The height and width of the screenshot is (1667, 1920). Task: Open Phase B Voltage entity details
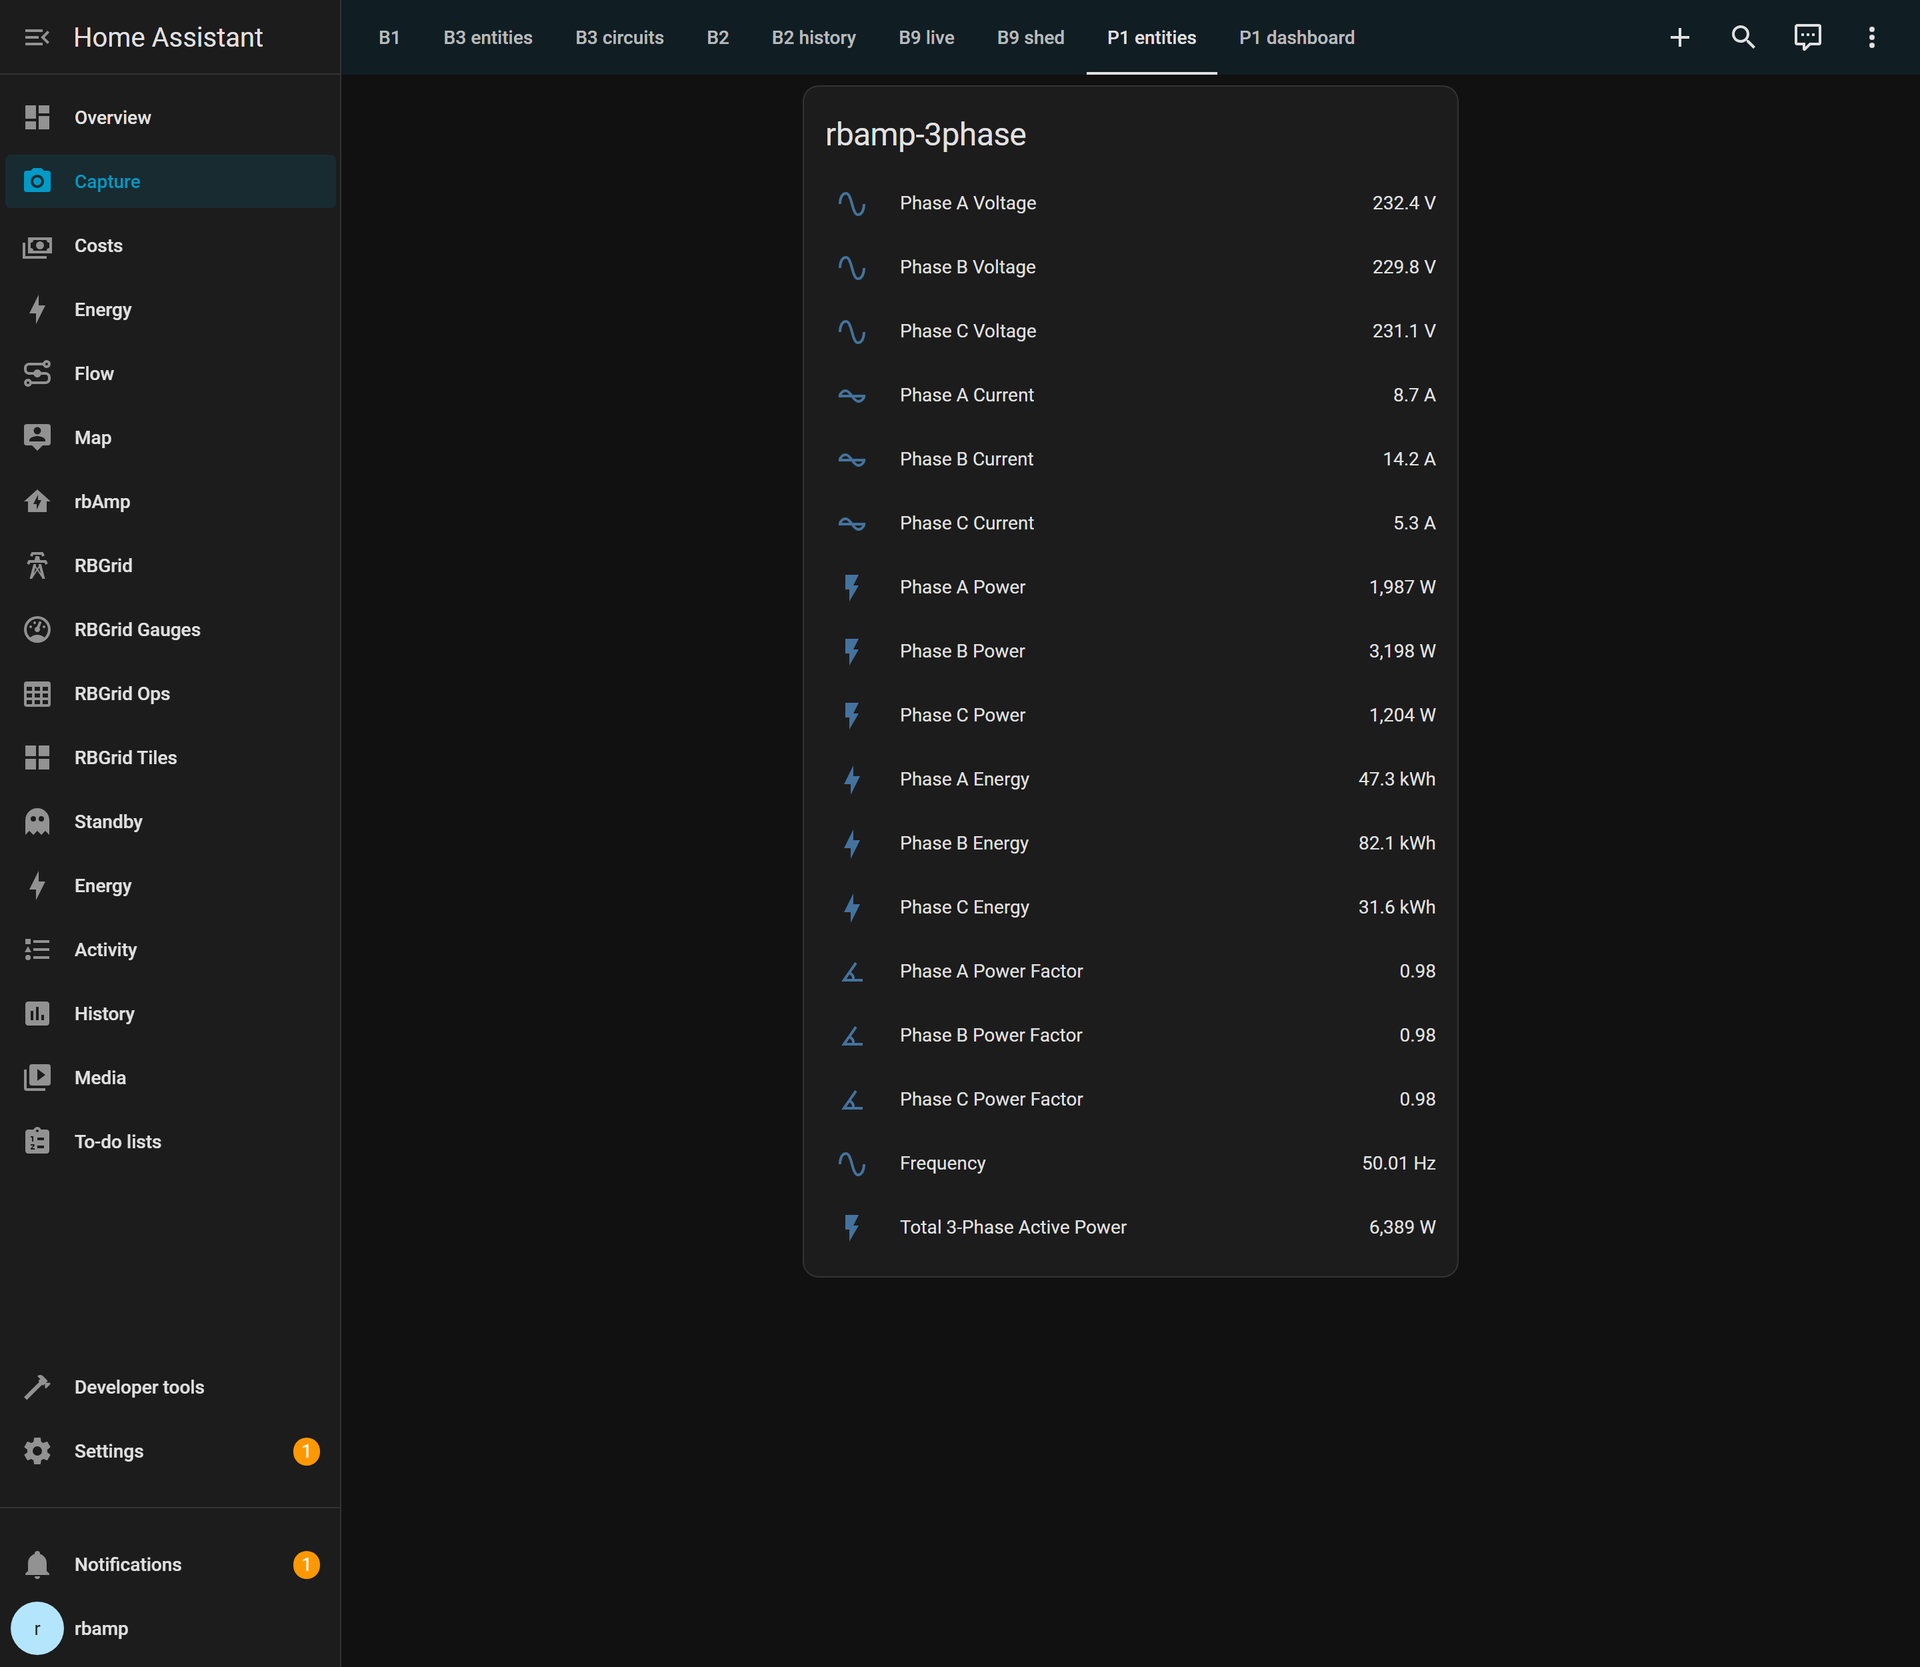(x=1130, y=267)
